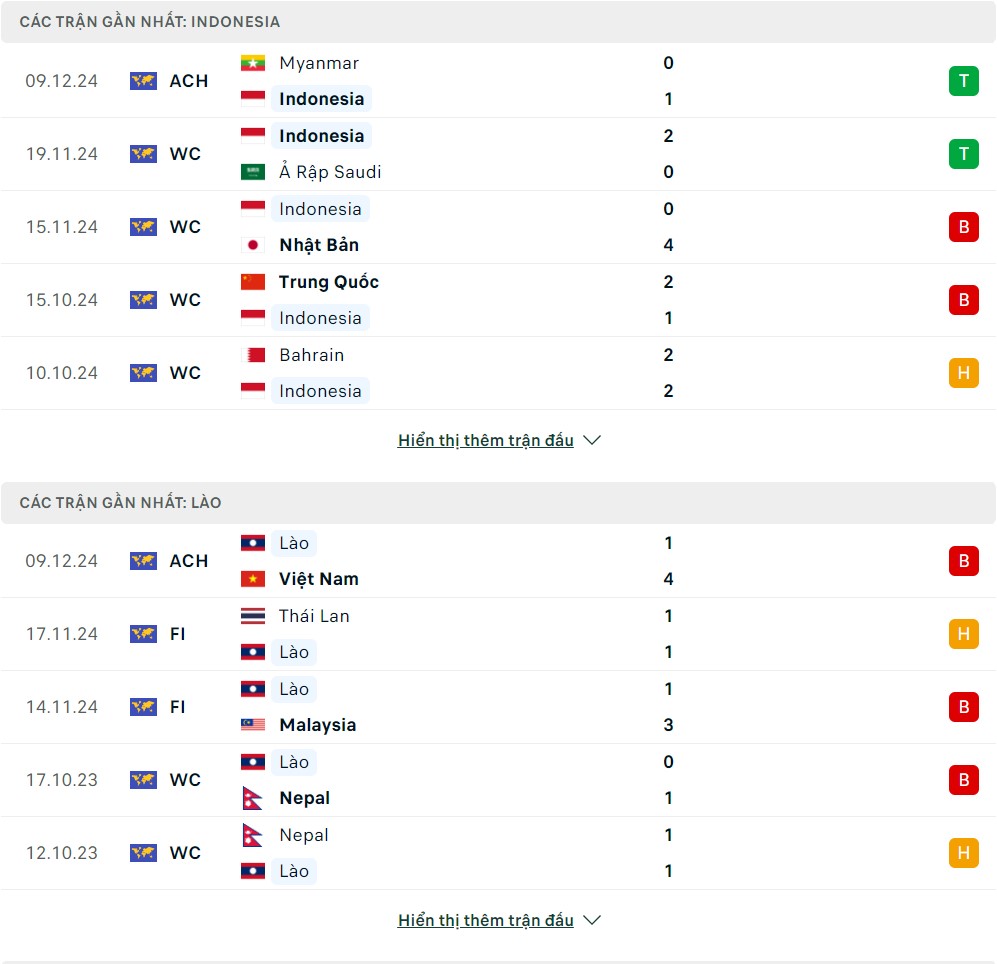Click the Vietnam flag next to Việt Nam
This screenshot has width=997, height=964.
253,579
